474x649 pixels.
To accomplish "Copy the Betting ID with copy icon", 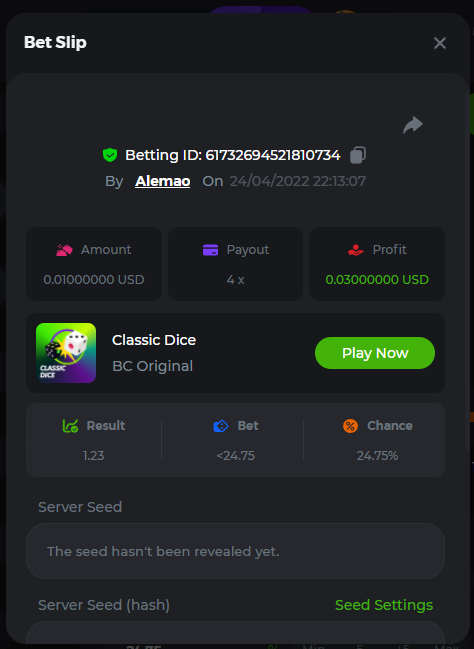I will coord(358,155).
